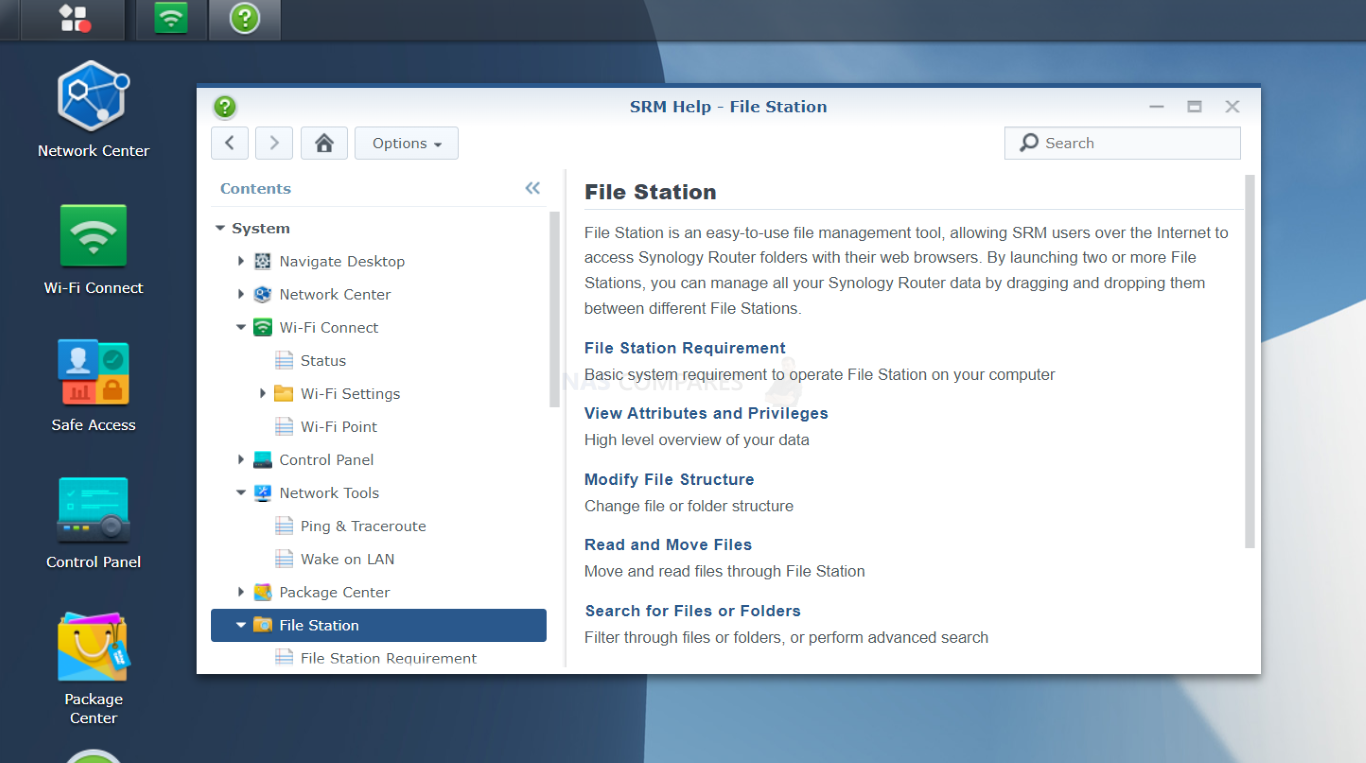Image resolution: width=1366 pixels, height=763 pixels.
Task: Click the Network Center icon in the tree
Action: (263, 294)
